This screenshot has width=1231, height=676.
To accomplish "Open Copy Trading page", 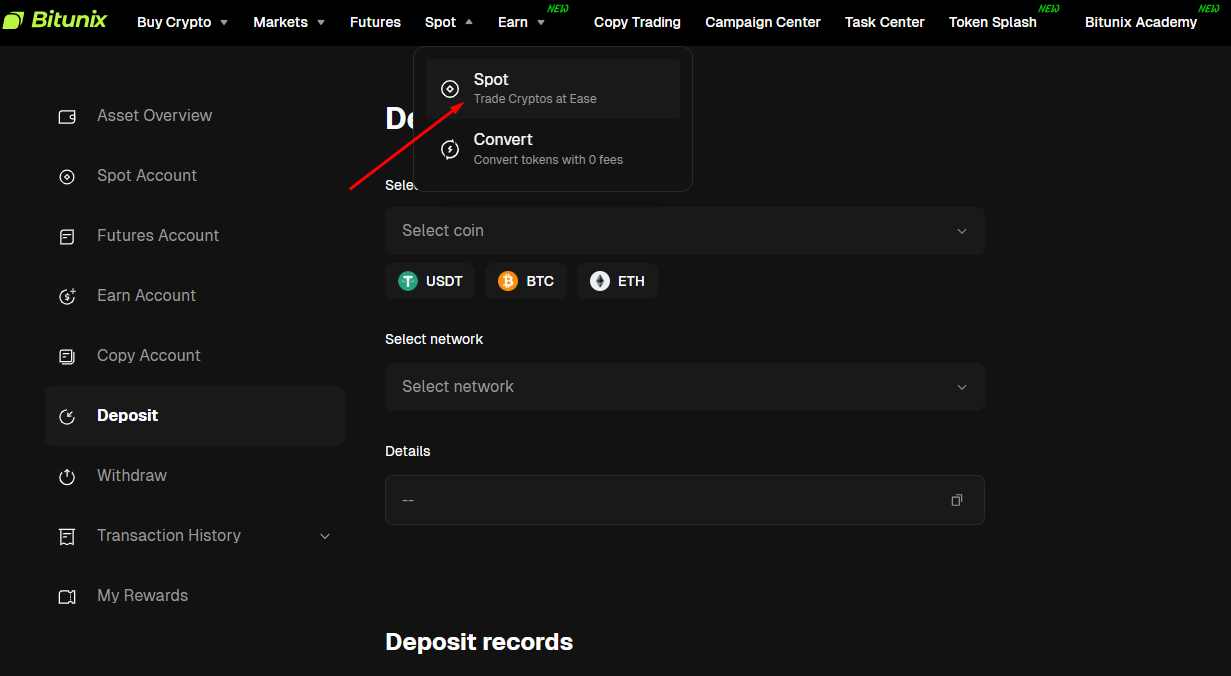I will [637, 22].
